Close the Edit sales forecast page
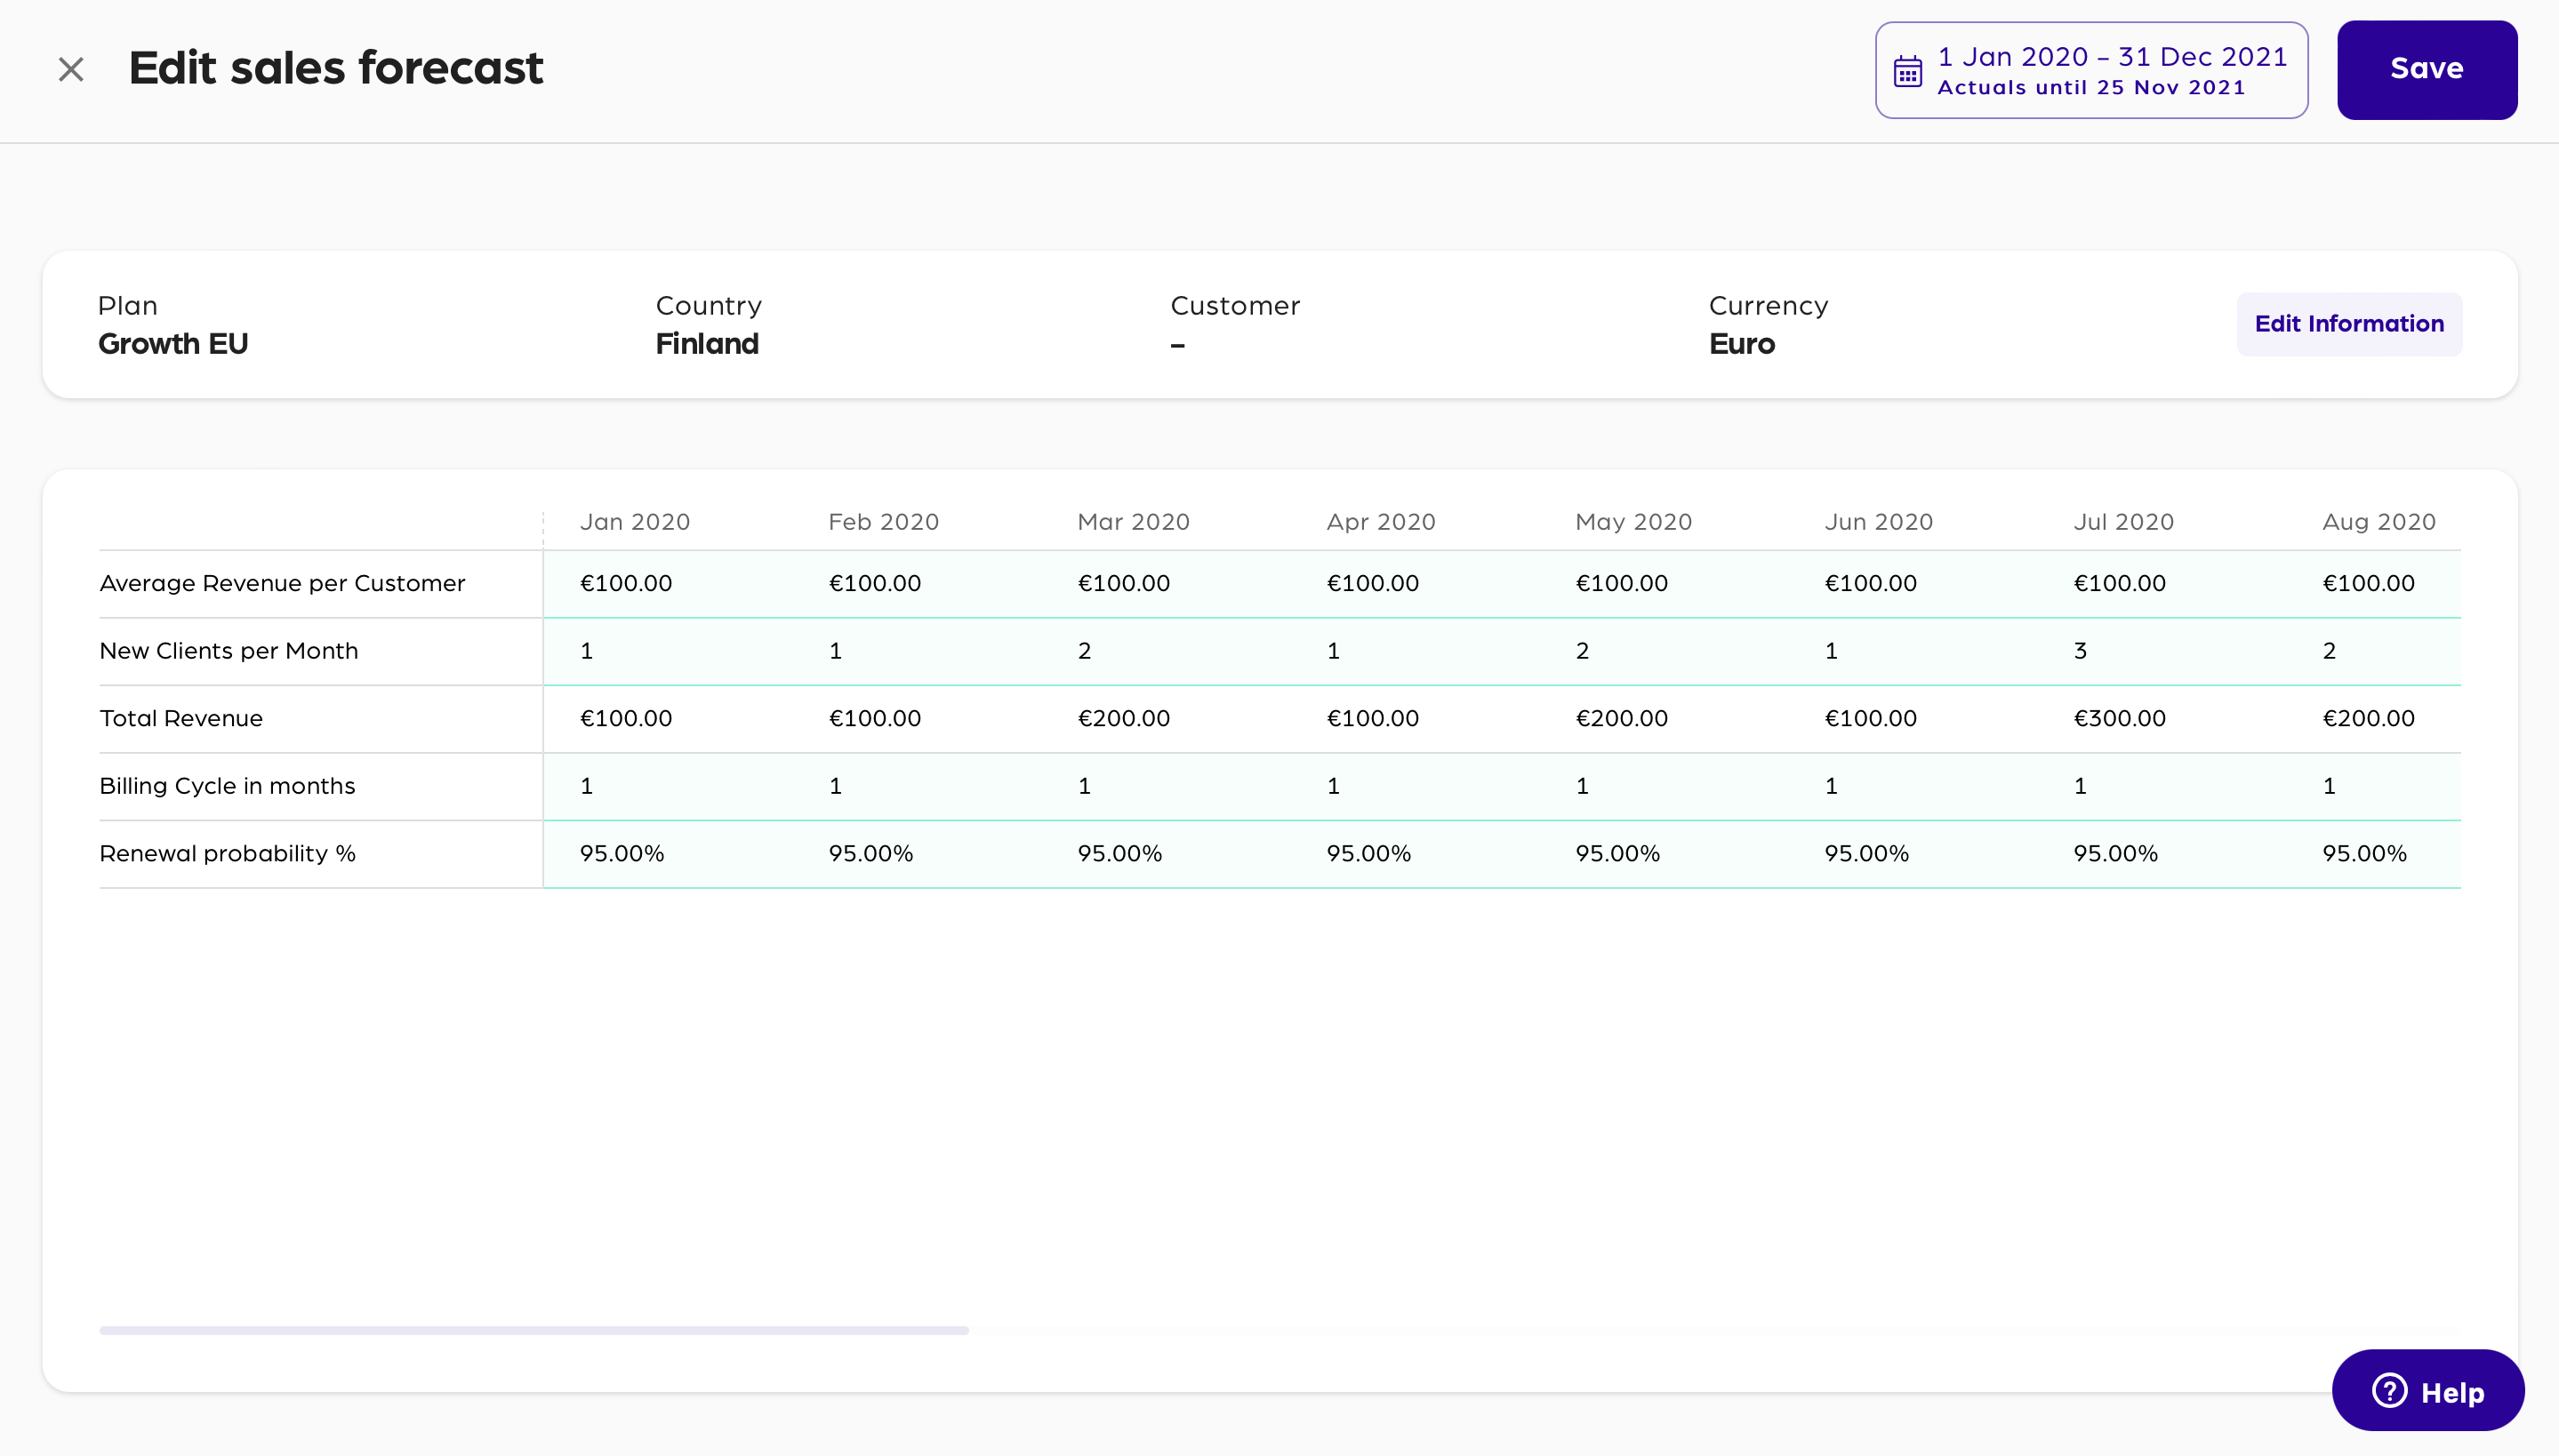 click(71, 69)
